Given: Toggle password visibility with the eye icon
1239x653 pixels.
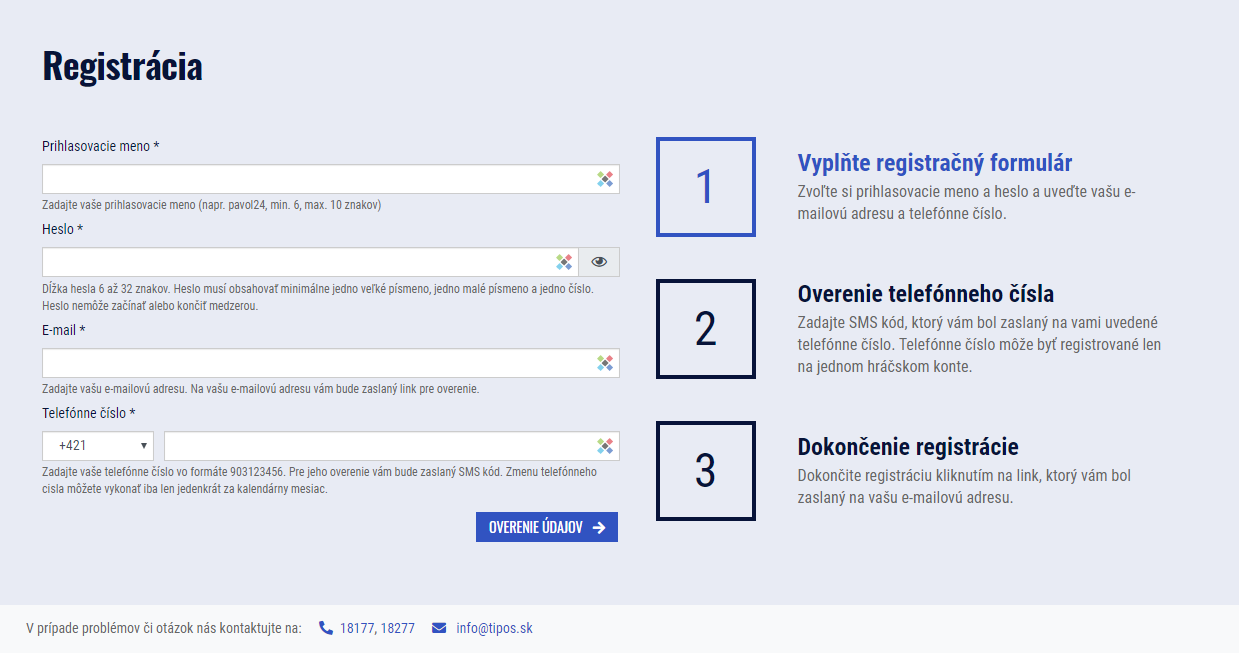Looking at the screenshot, I should 599,262.
